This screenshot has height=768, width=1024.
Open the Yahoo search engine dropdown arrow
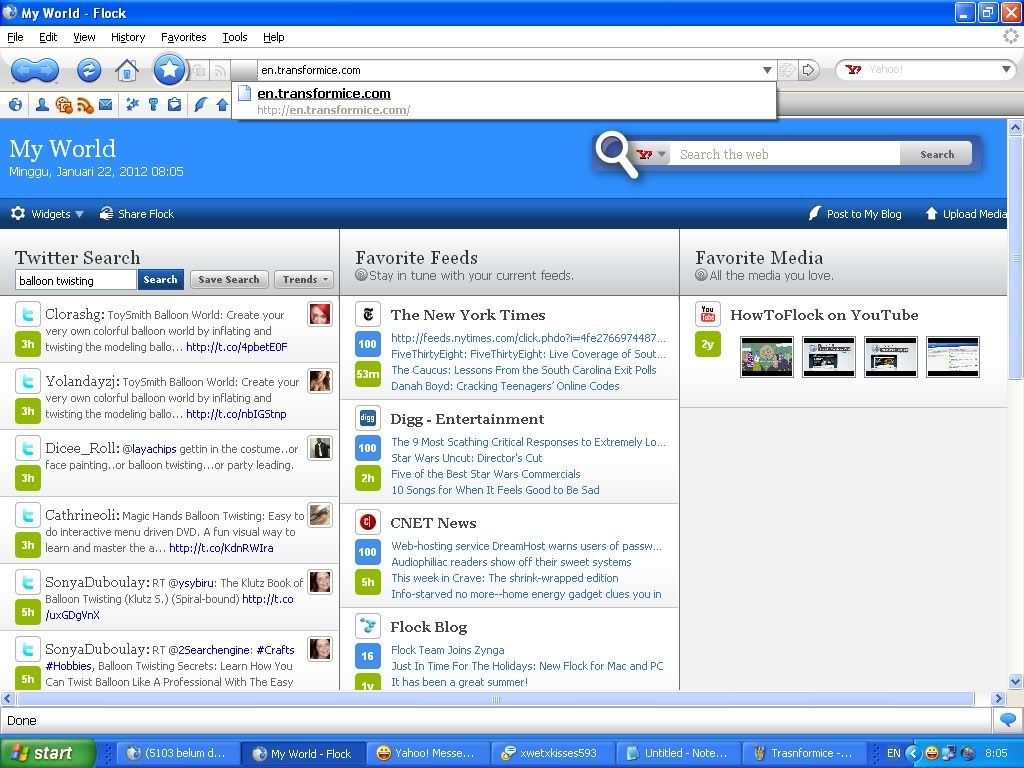coord(1006,69)
